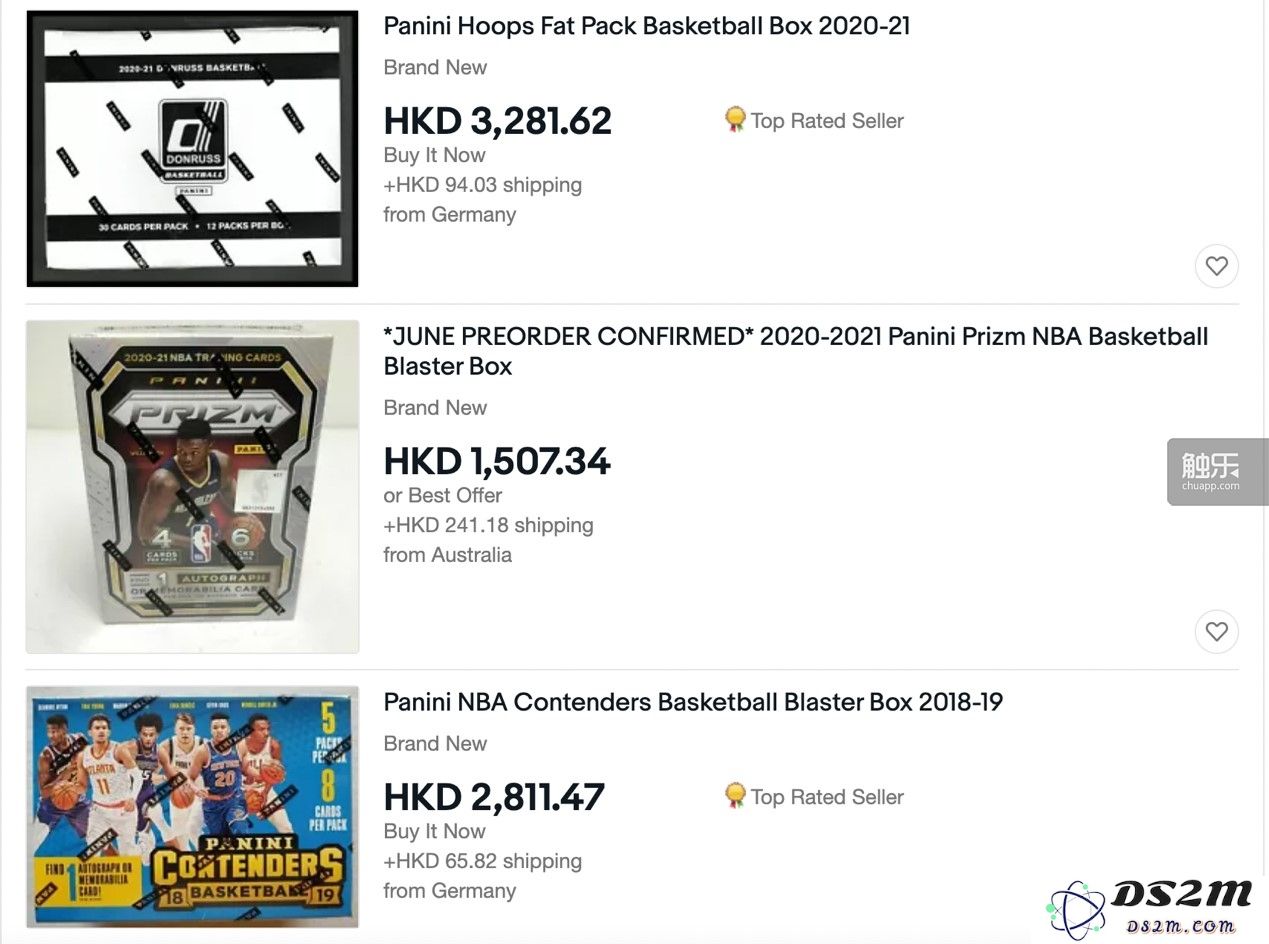The width and height of the screenshot is (1269, 944).
Task: Click price HKD 2,811.47
Action: [494, 797]
